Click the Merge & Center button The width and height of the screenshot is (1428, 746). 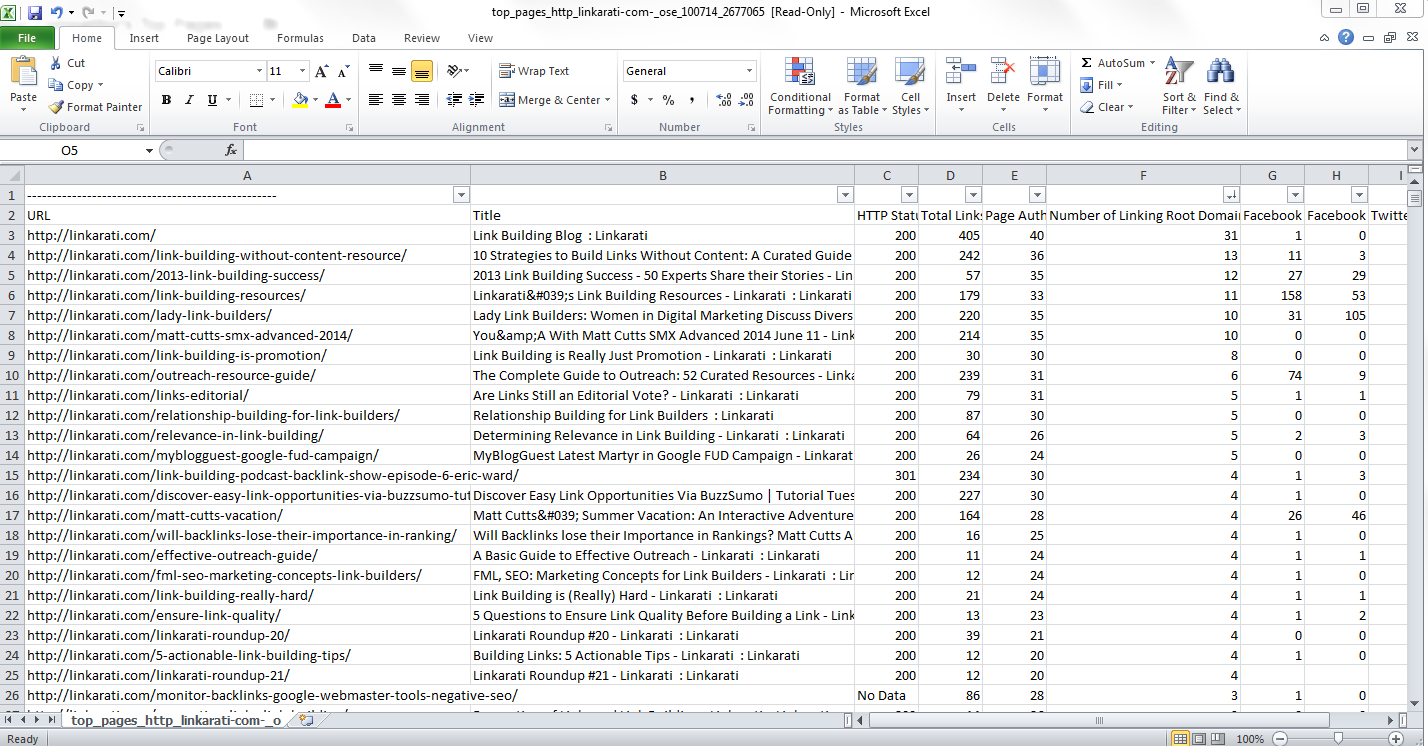(x=550, y=100)
